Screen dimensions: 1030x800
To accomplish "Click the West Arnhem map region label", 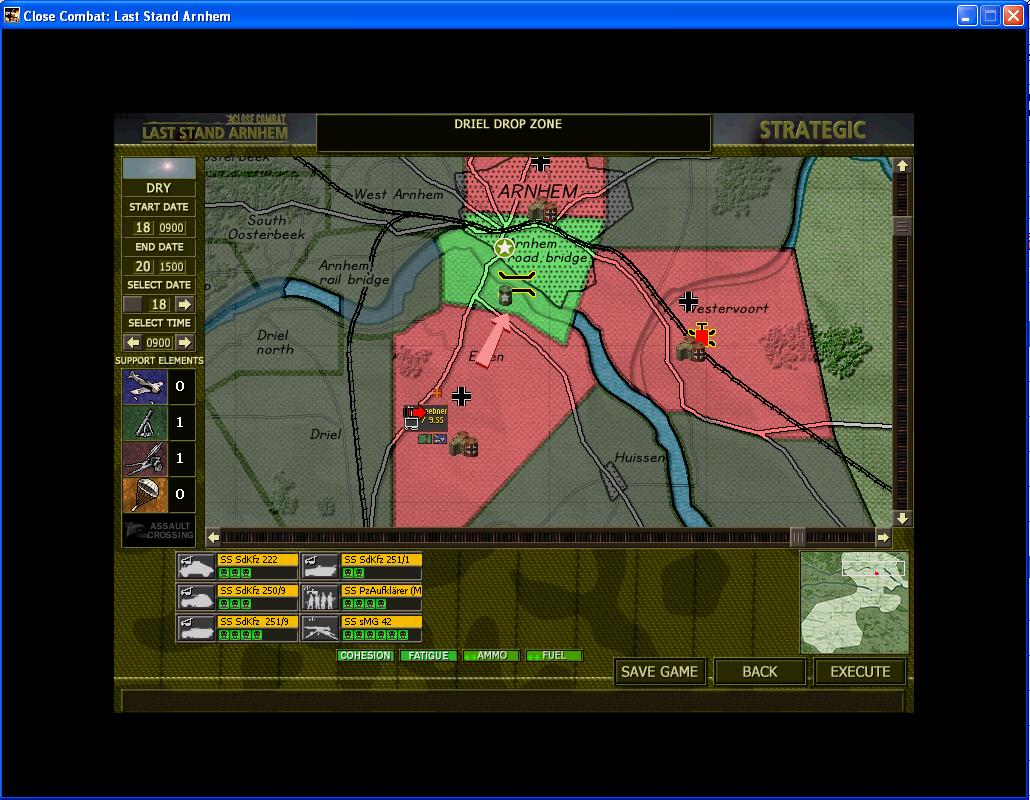I will (398, 194).
